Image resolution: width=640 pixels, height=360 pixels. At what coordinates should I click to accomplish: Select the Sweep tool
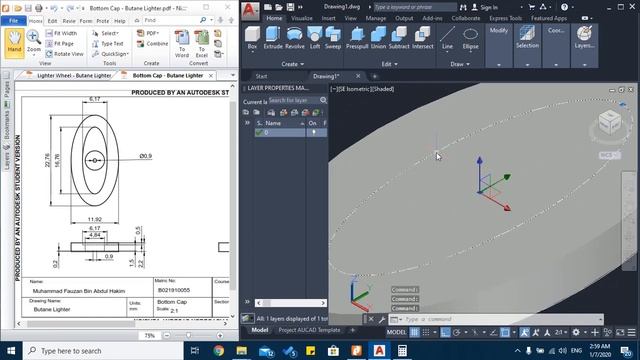click(333, 38)
